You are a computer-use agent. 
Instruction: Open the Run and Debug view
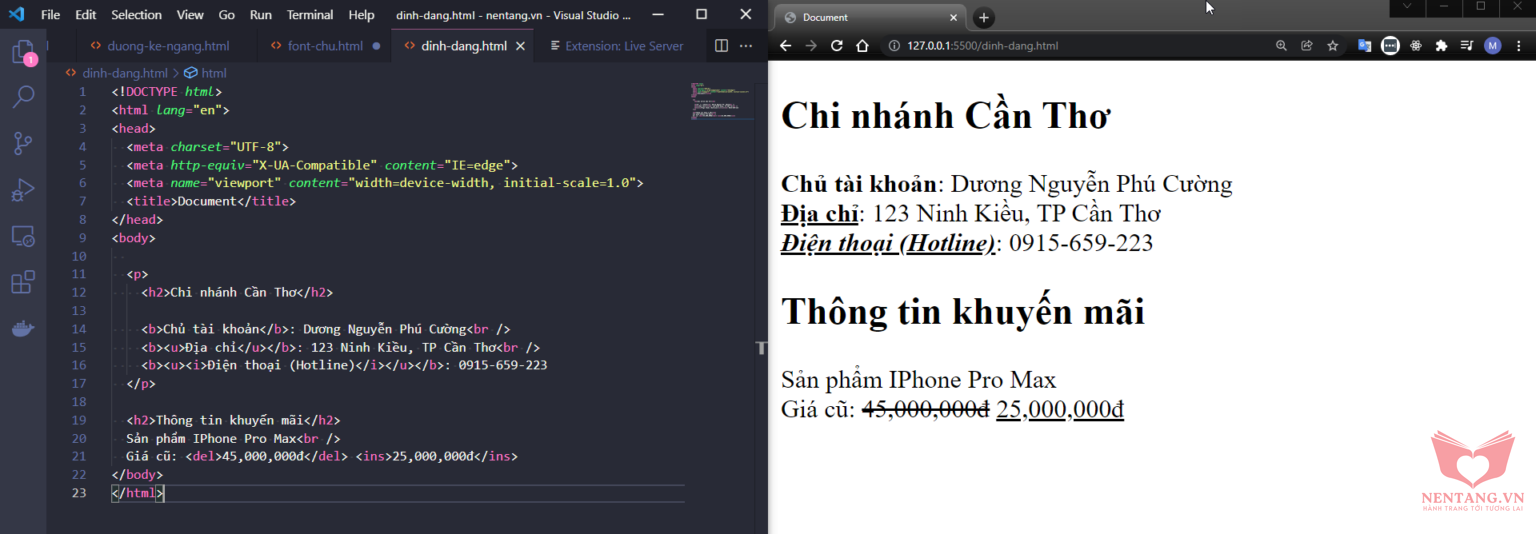[x=23, y=189]
